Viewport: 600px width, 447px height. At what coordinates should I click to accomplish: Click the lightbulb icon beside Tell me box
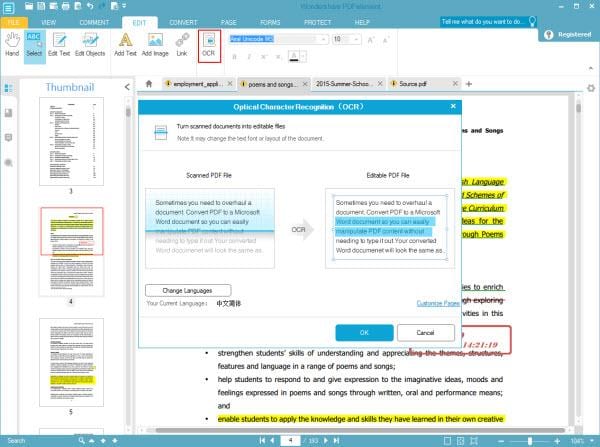tap(532, 21)
